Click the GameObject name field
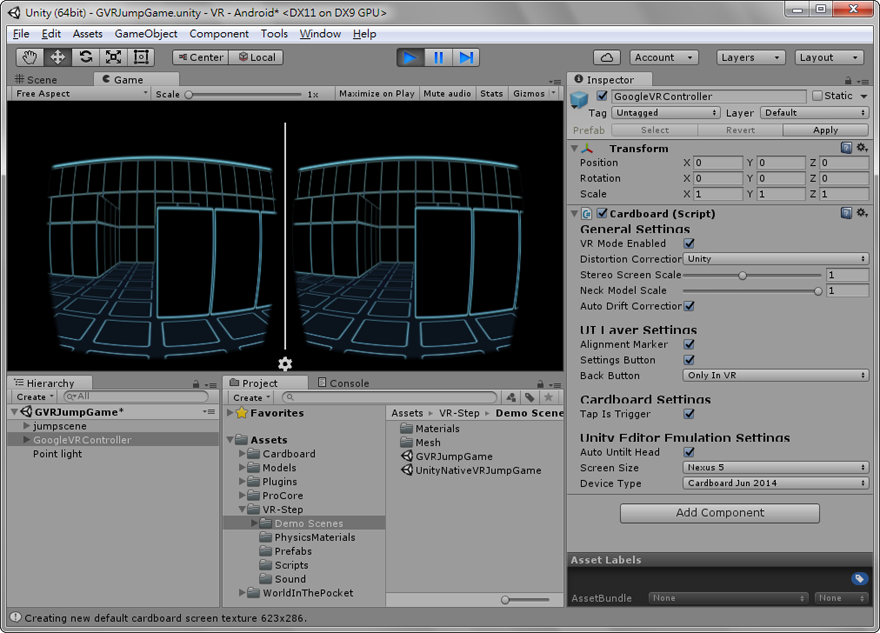Image resolution: width=880 pixels, height=633 pixels. click(708, 96)
